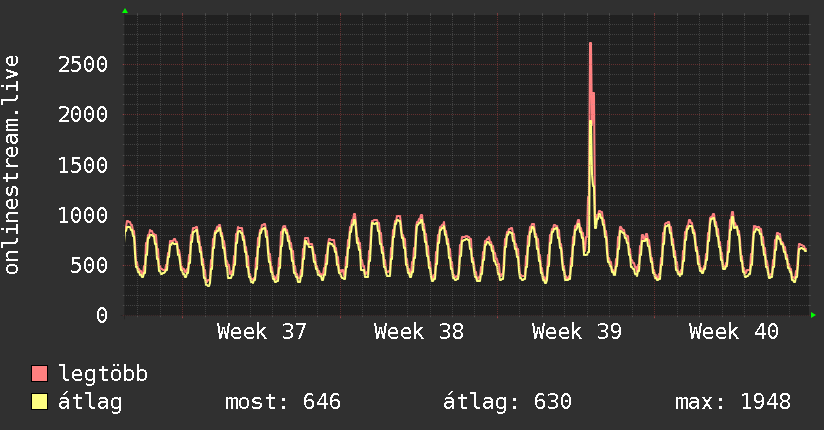The width and height of the screenshot is (824, 430).
Task: Click the 'most: 646' value
Action: 283,402
